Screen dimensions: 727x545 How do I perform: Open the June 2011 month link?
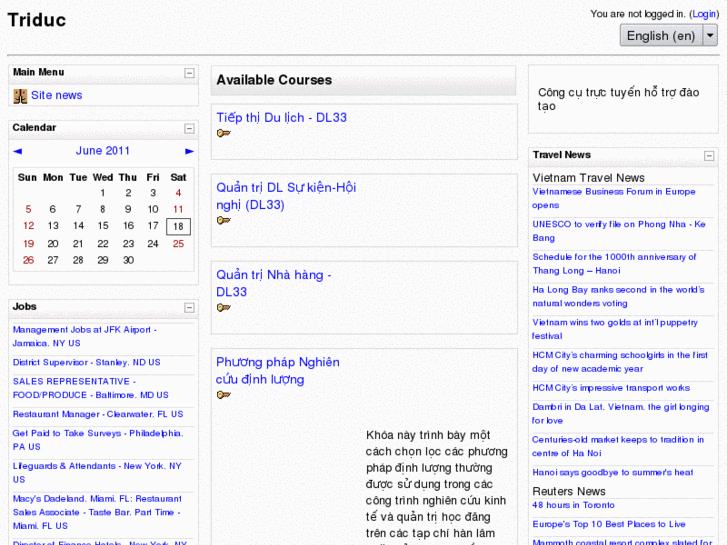point(103,151)
